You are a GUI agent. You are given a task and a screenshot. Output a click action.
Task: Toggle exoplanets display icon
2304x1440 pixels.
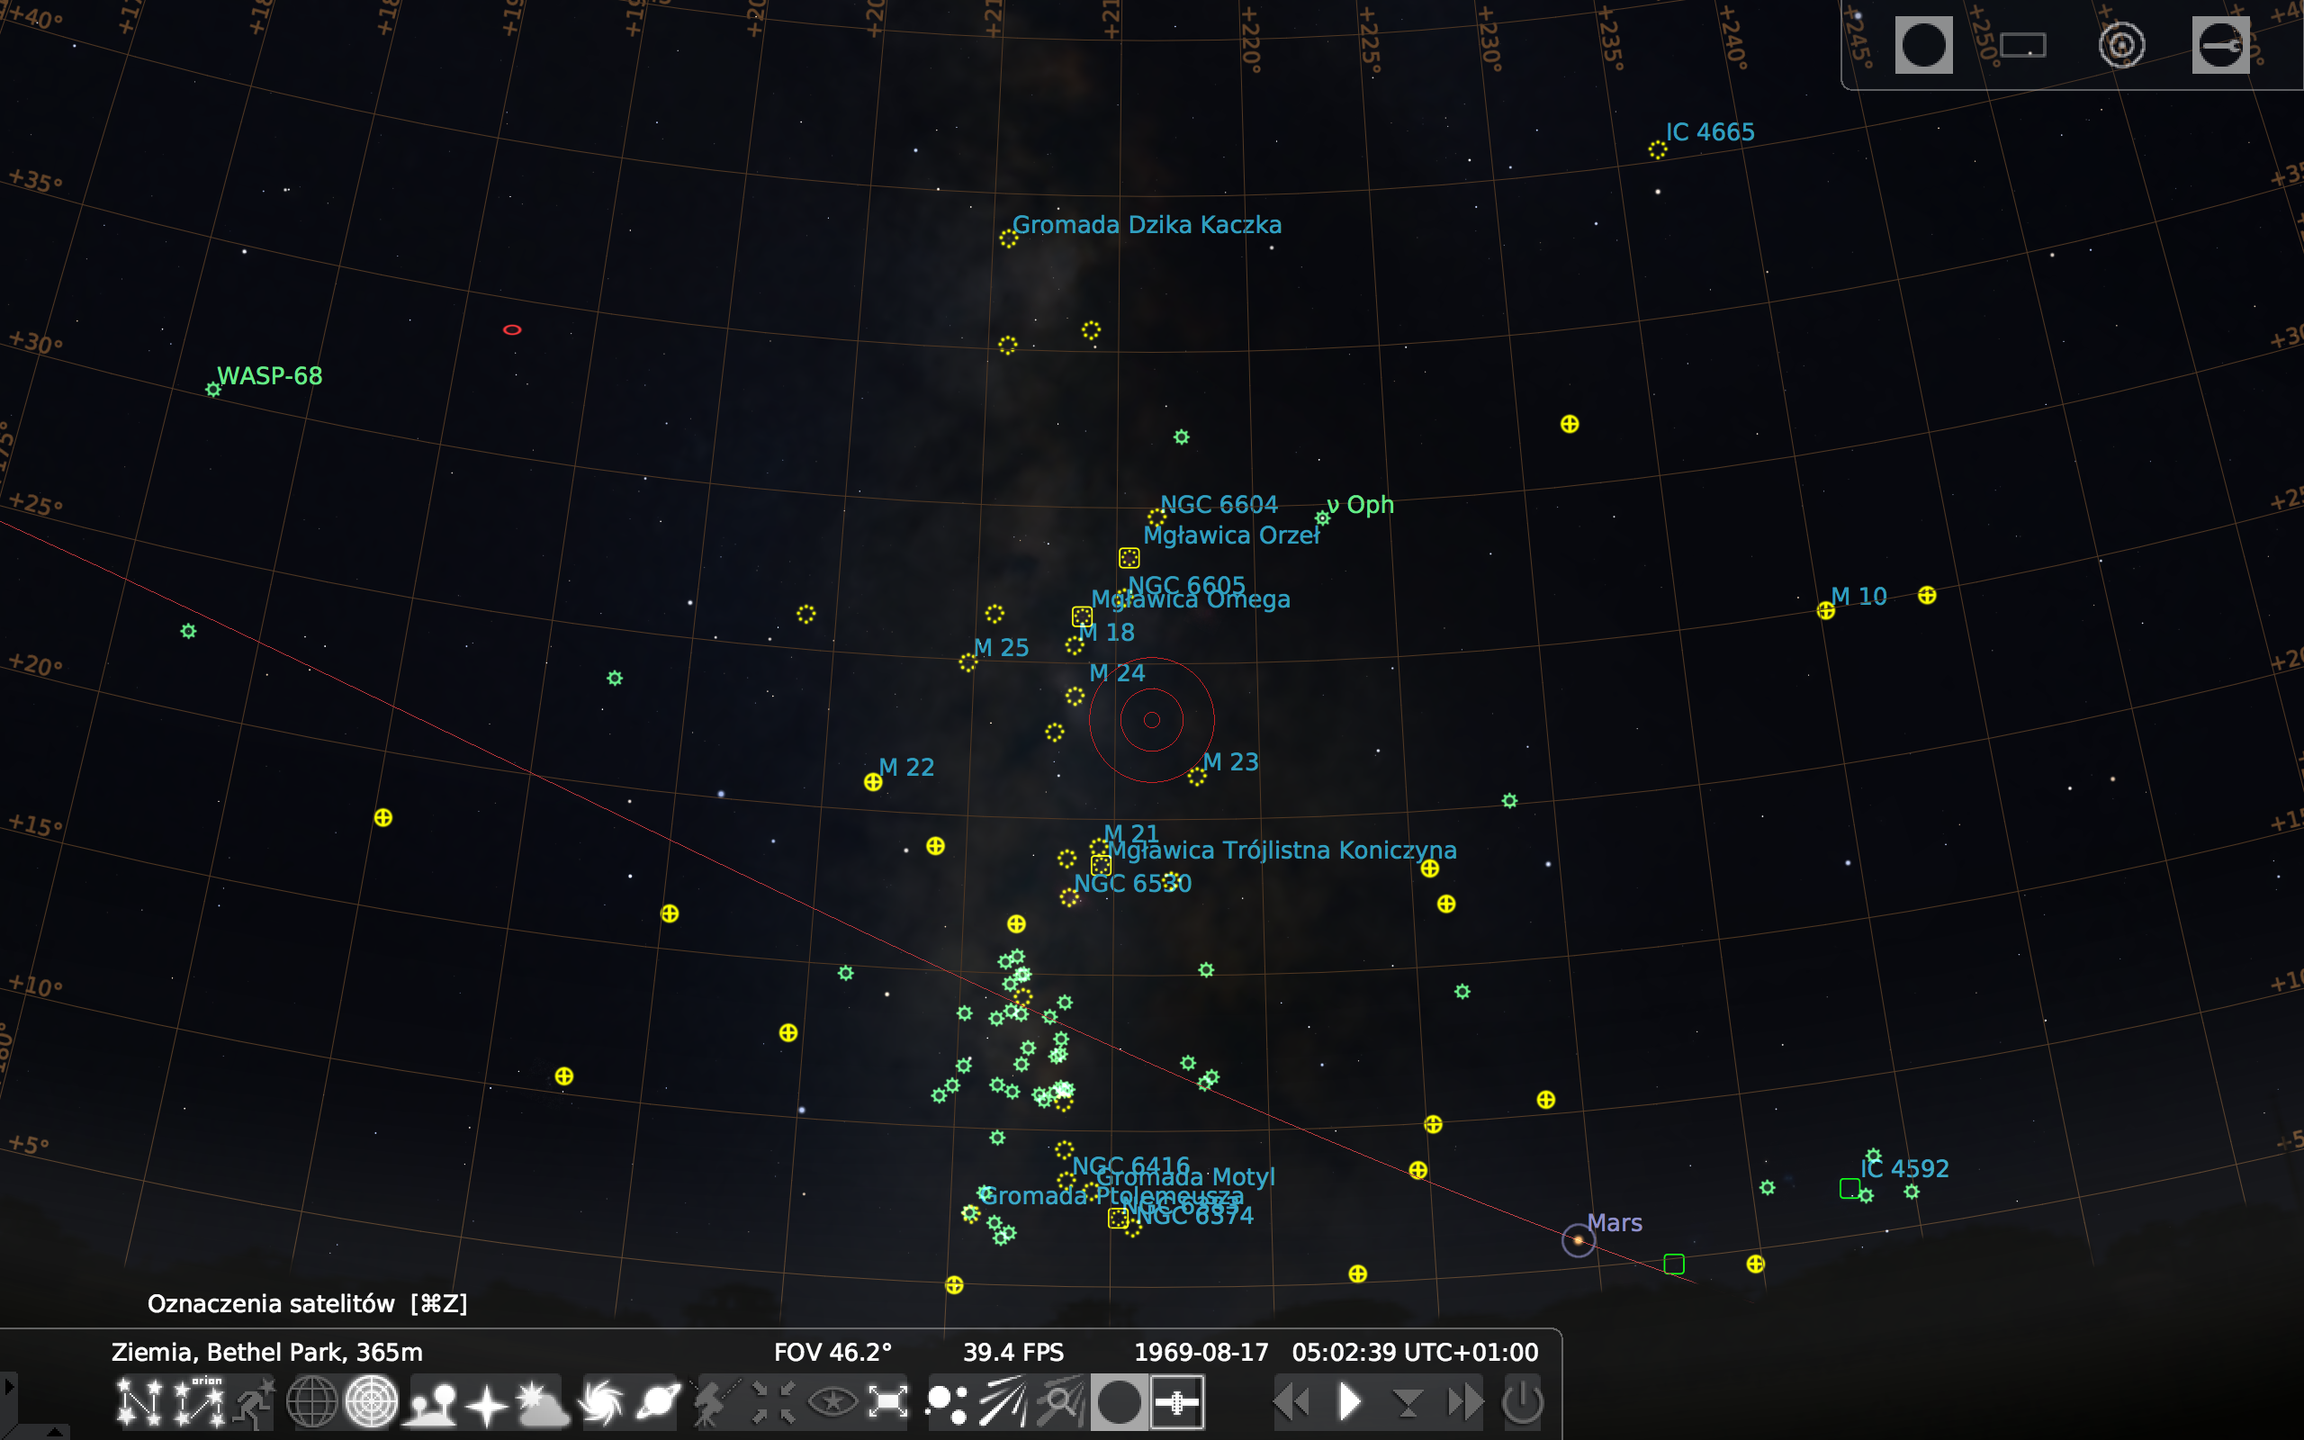(x=946, y=1402)
